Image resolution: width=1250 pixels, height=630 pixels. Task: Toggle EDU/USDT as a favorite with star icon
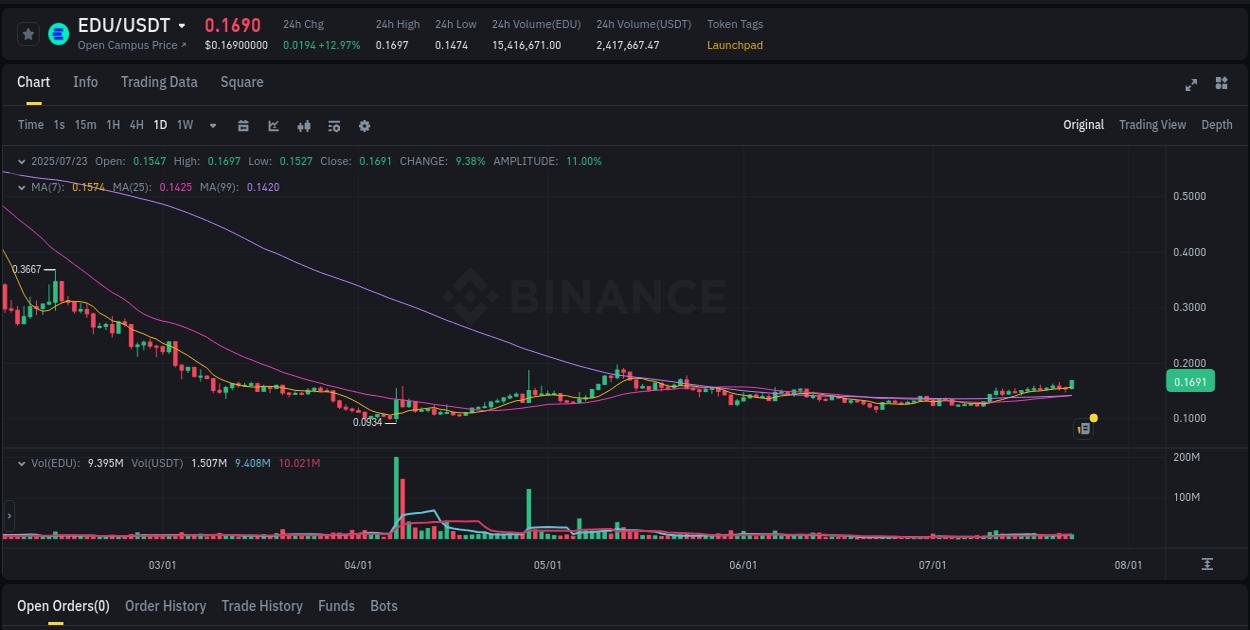(28, 33)
